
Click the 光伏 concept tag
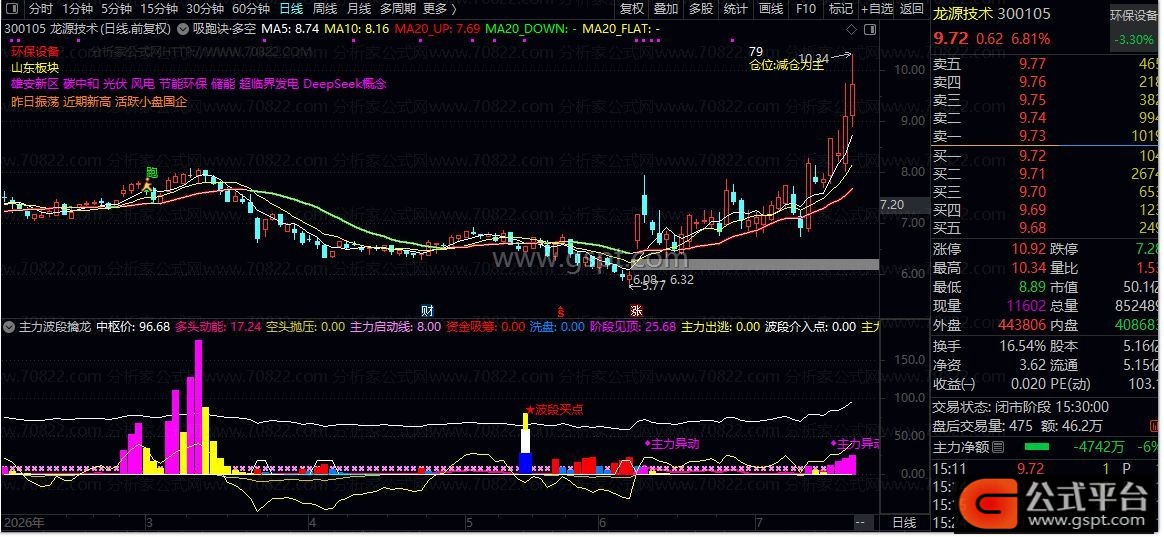114,85
